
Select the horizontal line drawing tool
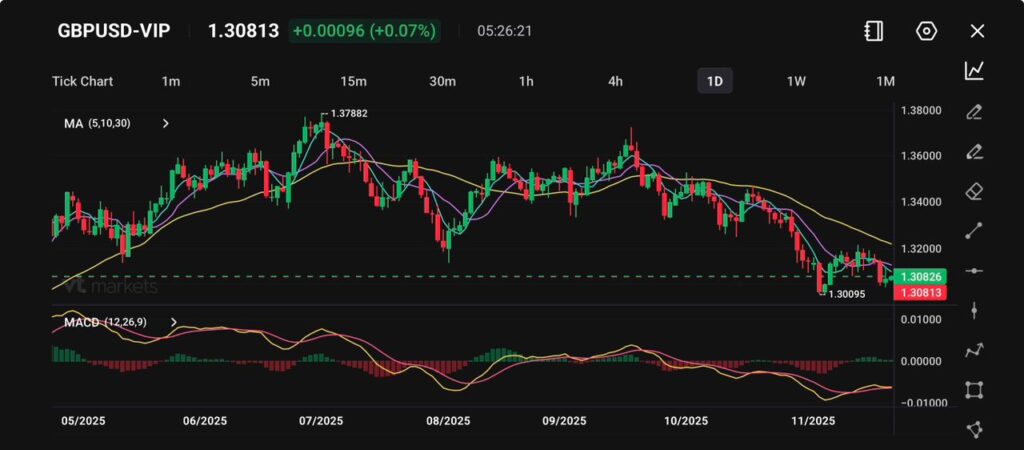974,271
